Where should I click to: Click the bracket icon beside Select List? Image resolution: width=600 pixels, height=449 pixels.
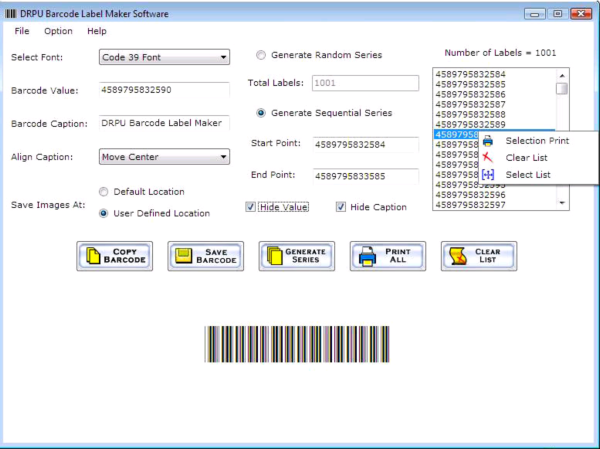click(x=488, y=175)
